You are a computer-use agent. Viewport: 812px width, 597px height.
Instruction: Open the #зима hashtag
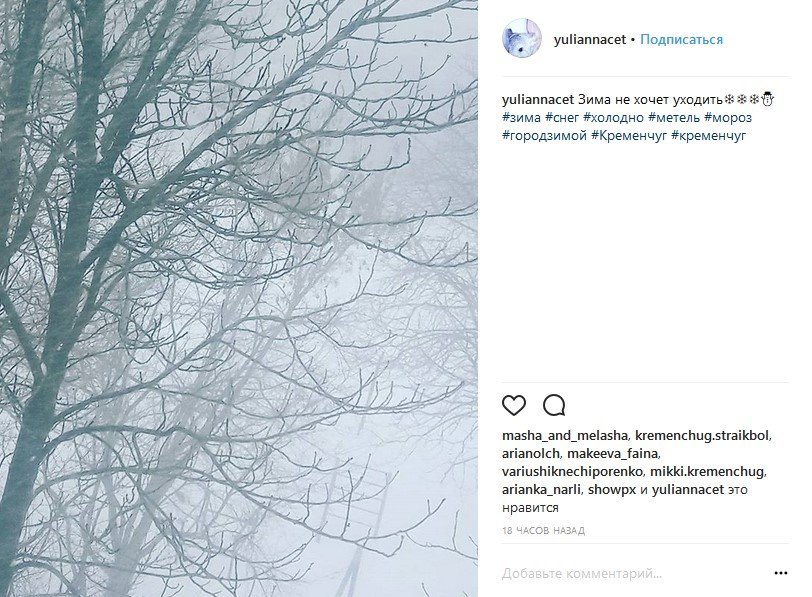(521, 118)
